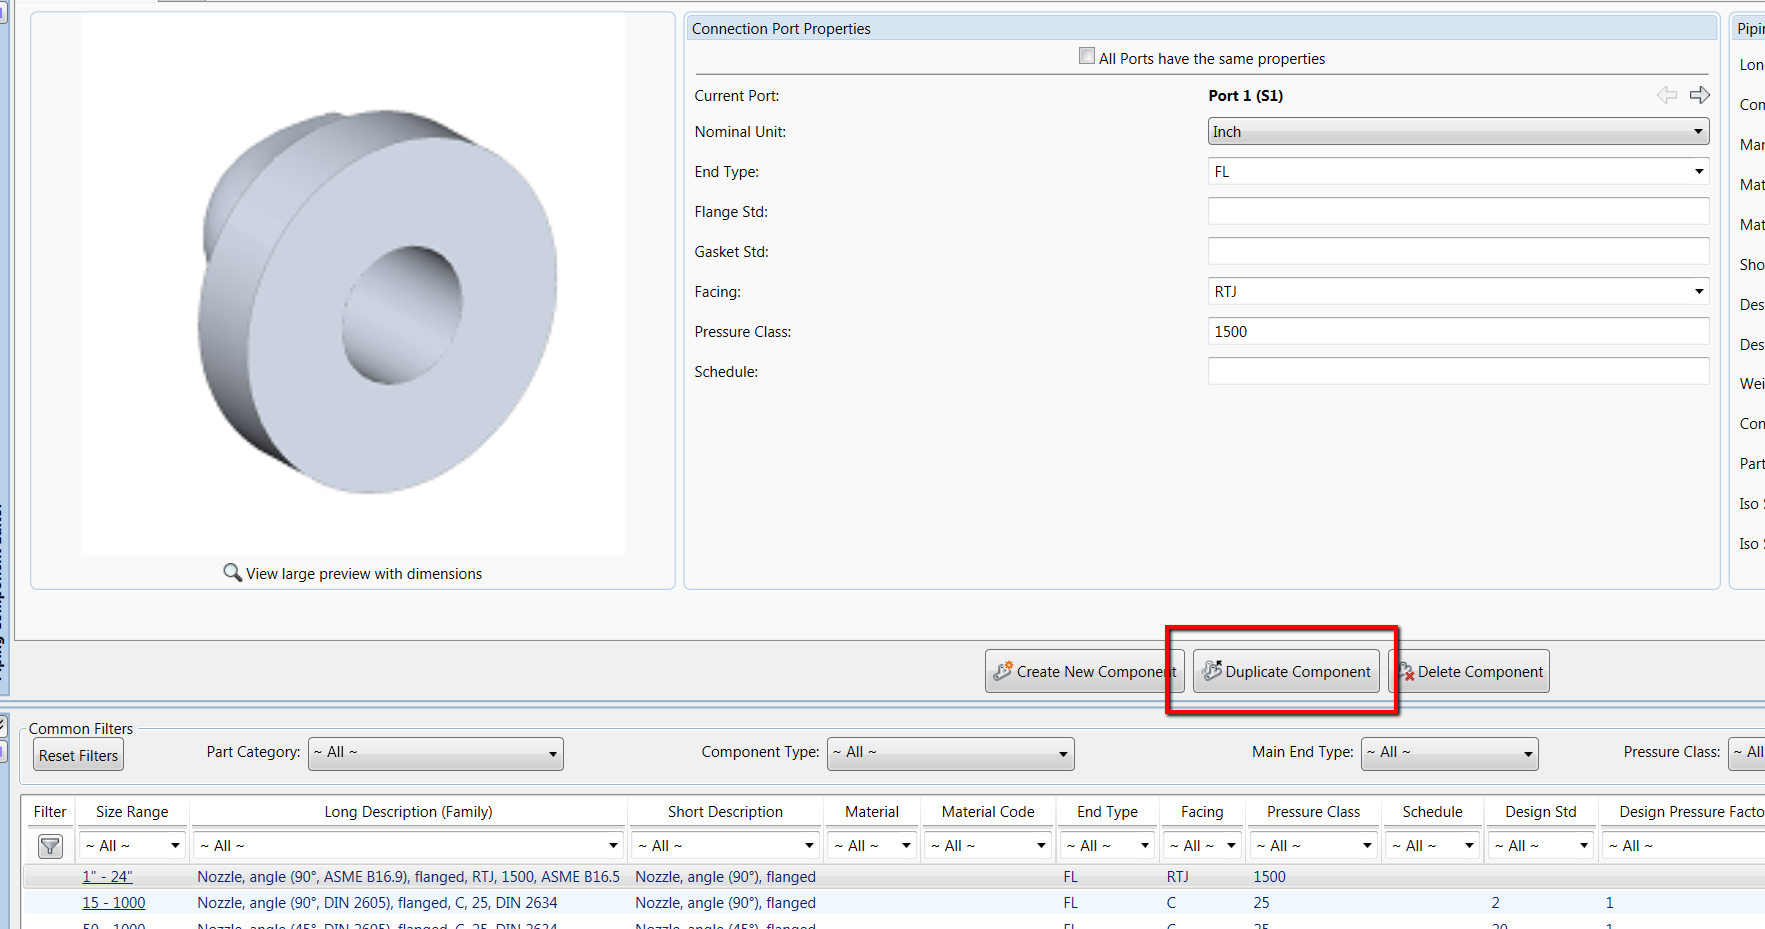Sort by the Facing column header

1202,812
